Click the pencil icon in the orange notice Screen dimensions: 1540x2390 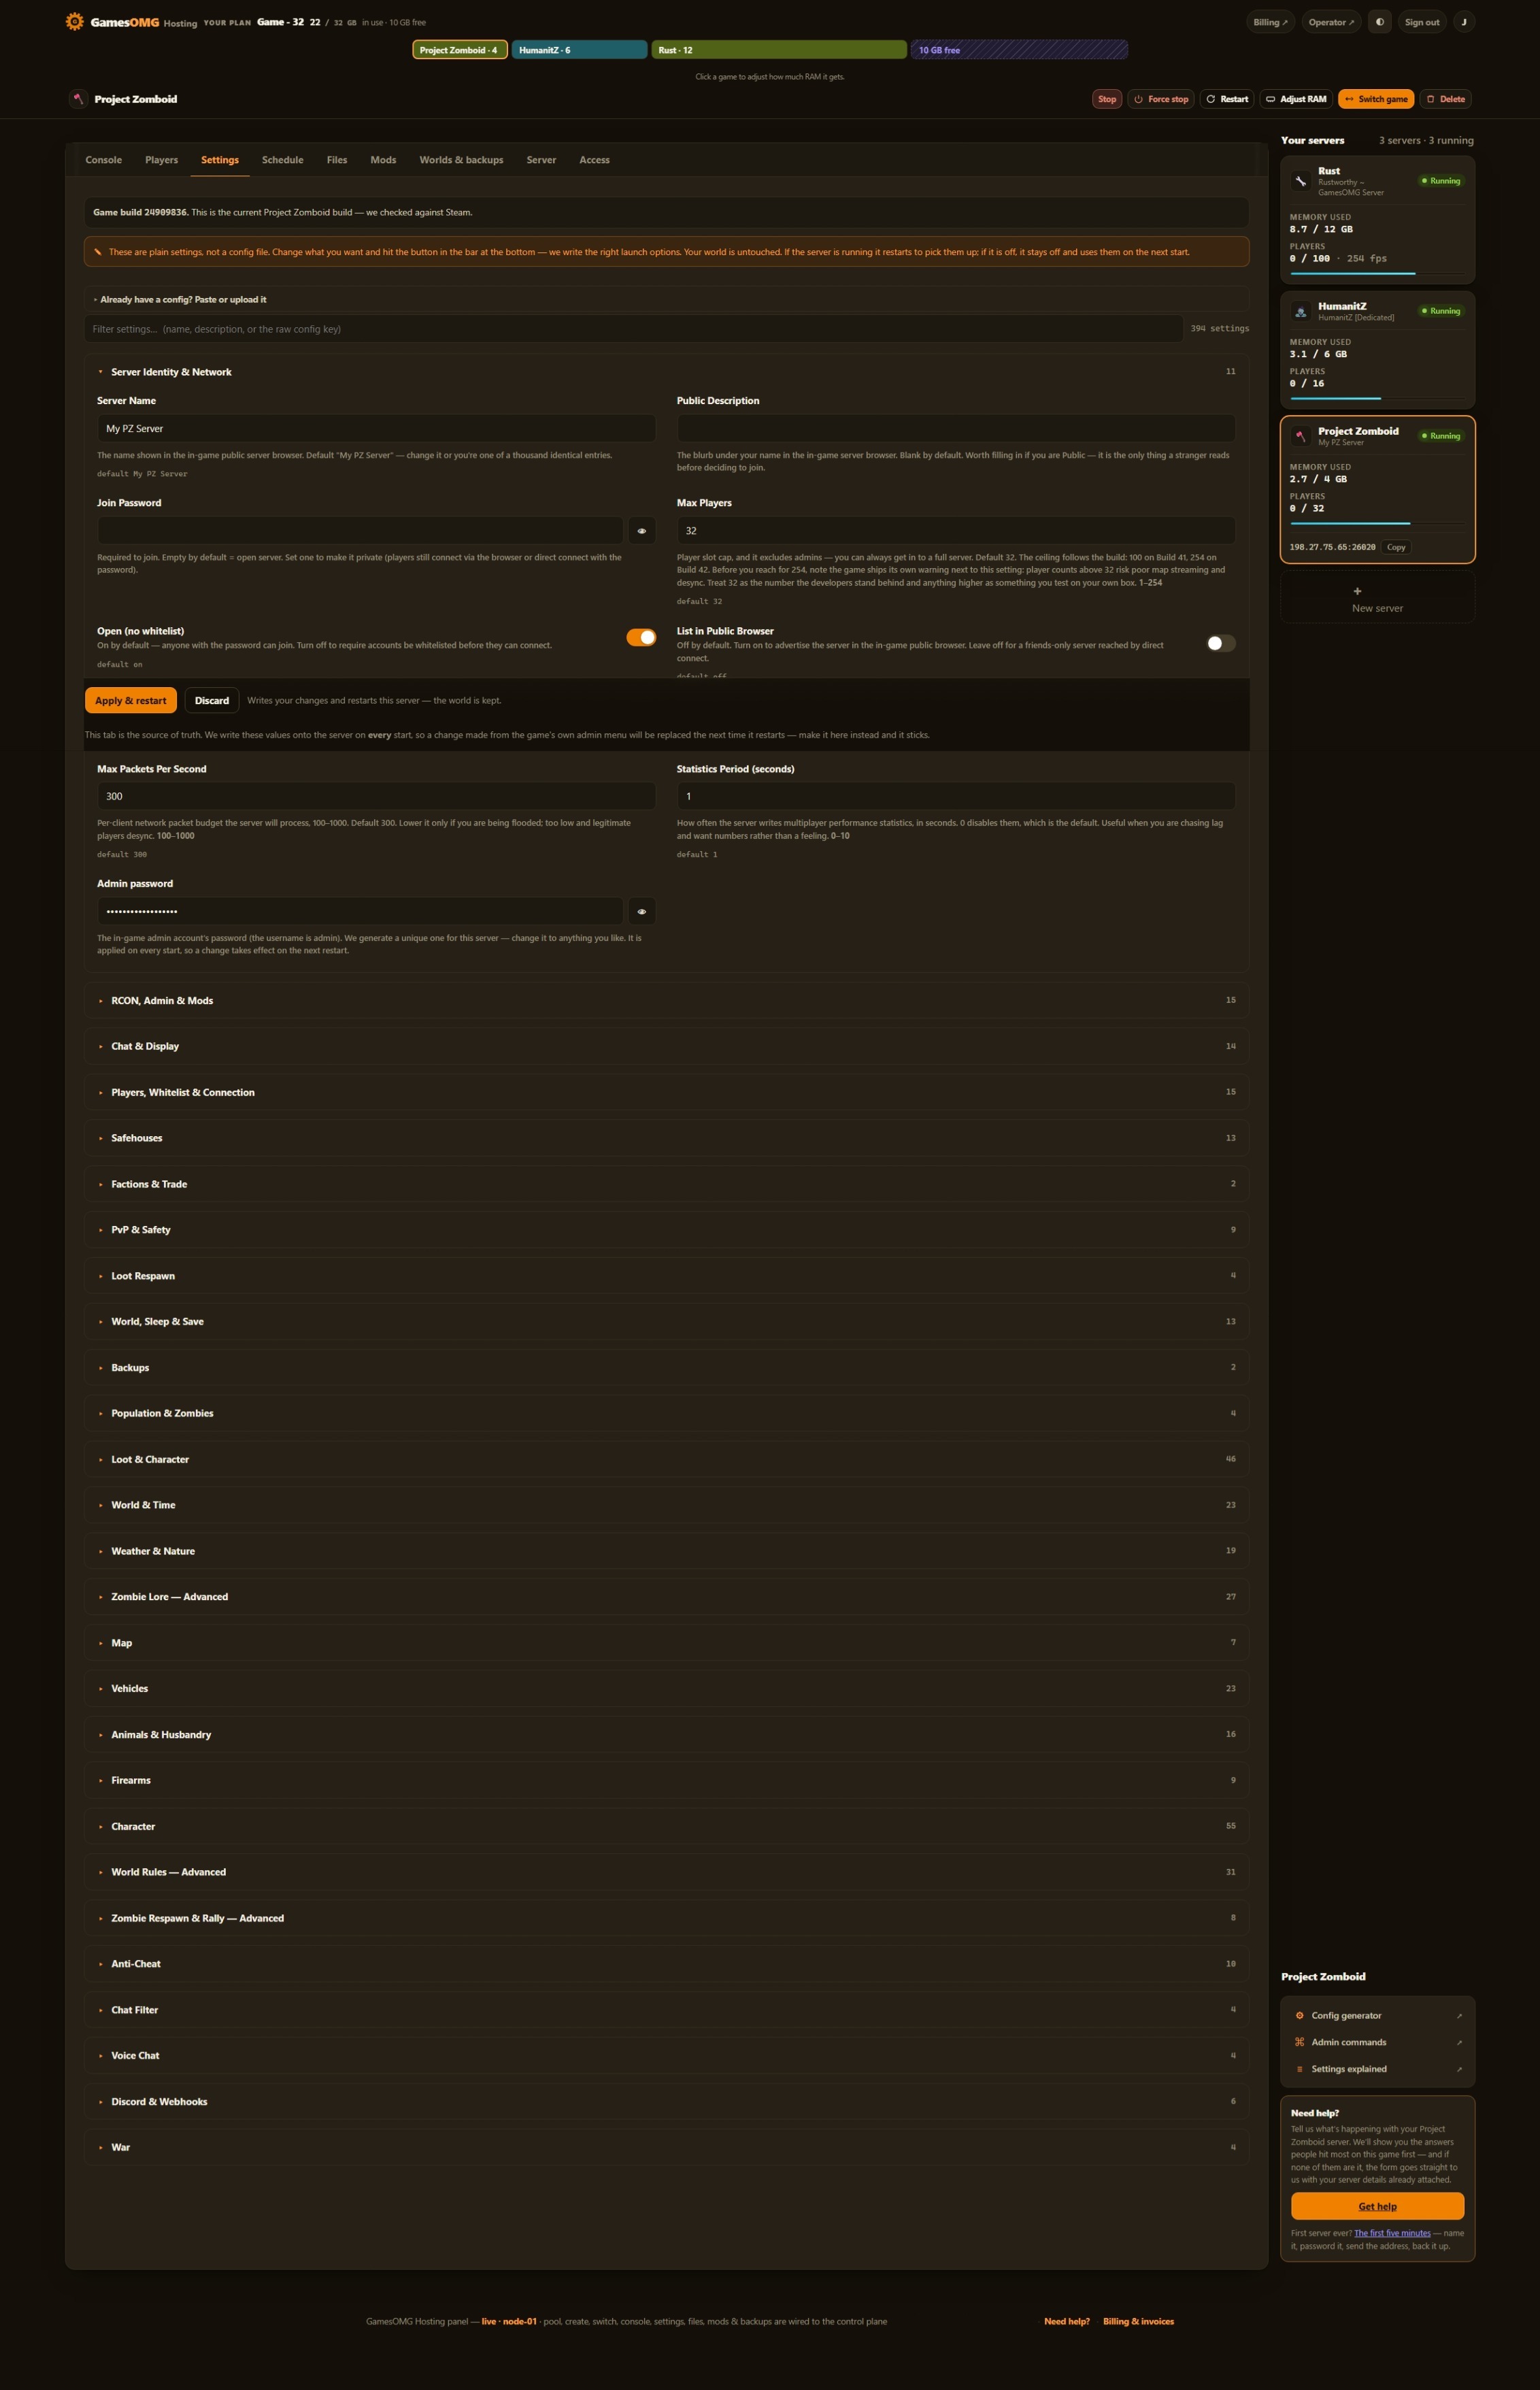(x=97, y=252)
